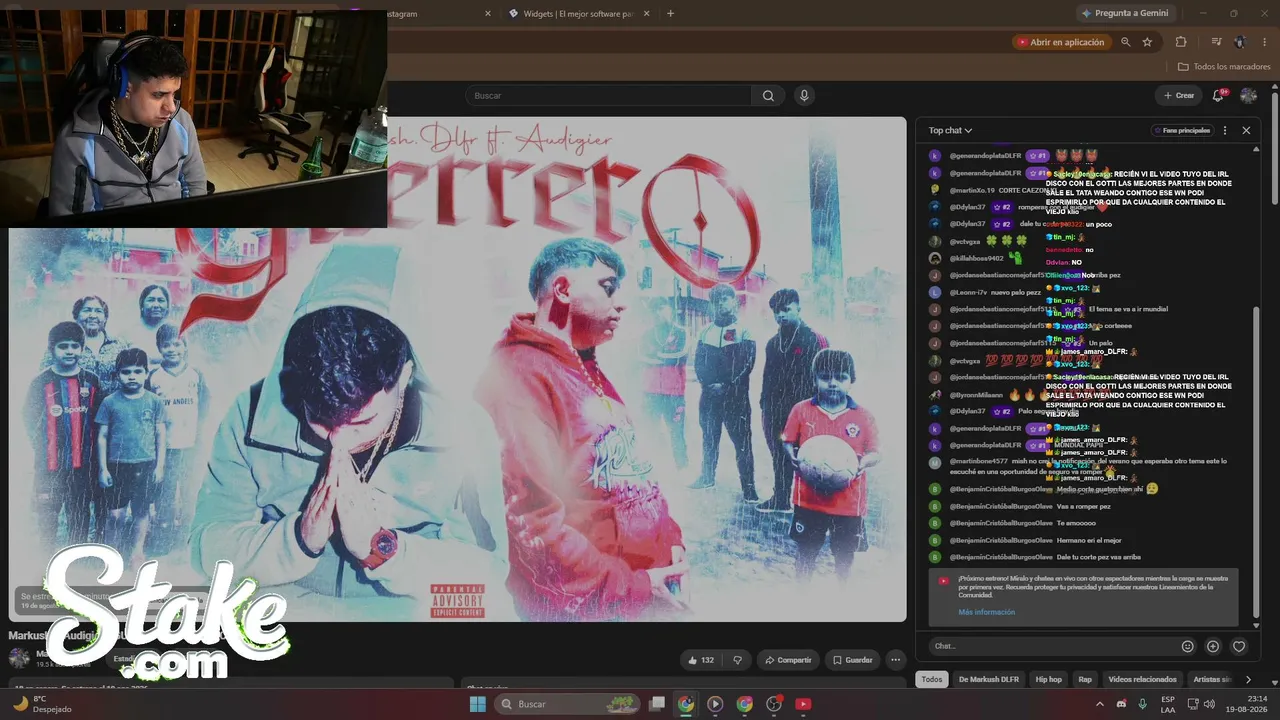Open more video actions ellipsis button
The width and height of the screenshot is (1280, 720).
click(896, 660)
